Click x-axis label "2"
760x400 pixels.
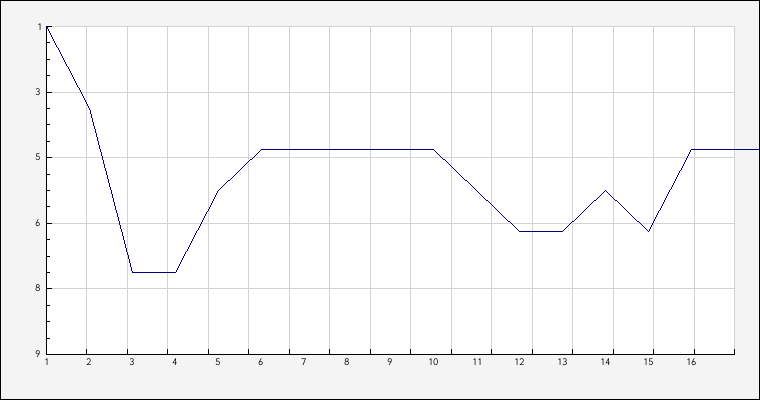[x=89, y=362]
